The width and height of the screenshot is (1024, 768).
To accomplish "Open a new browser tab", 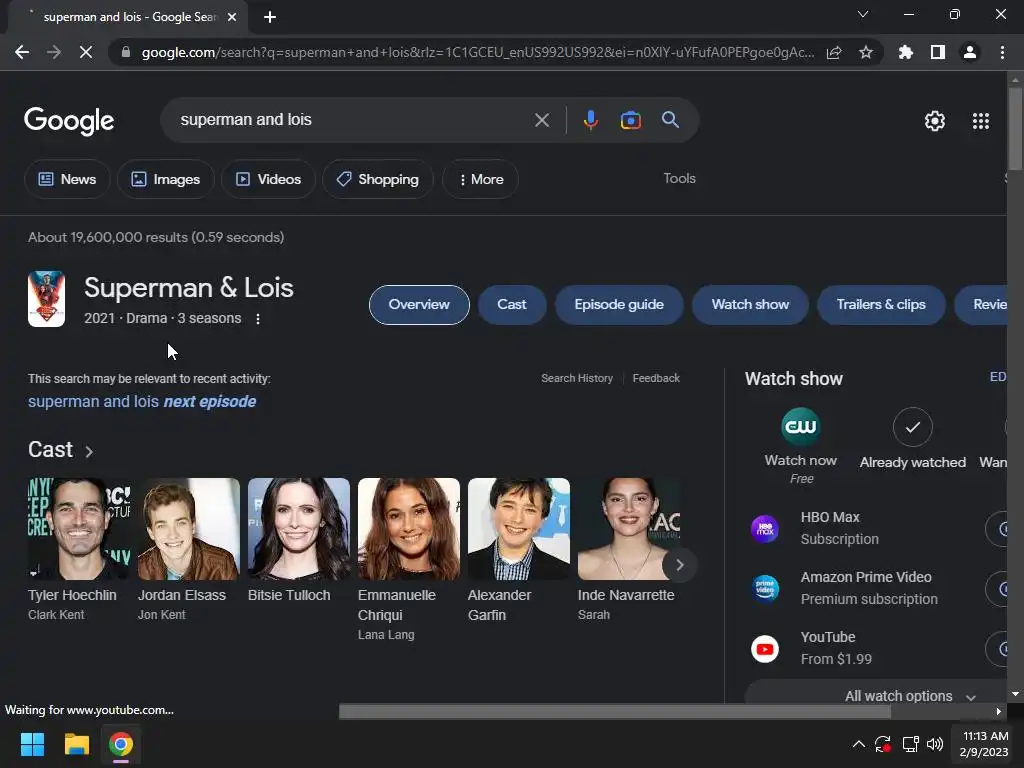I will click(x=270, y=17).
